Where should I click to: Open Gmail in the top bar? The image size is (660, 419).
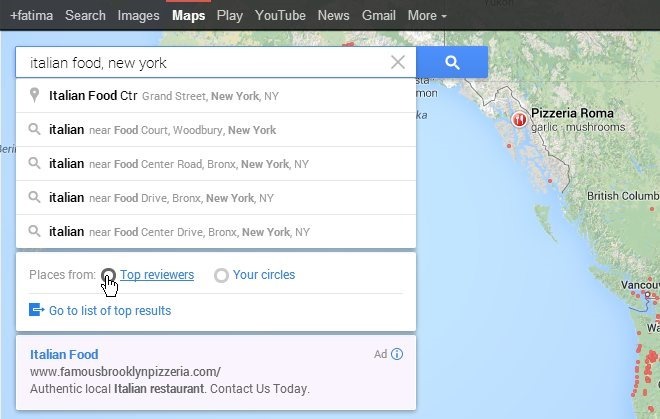pos(379,16)
